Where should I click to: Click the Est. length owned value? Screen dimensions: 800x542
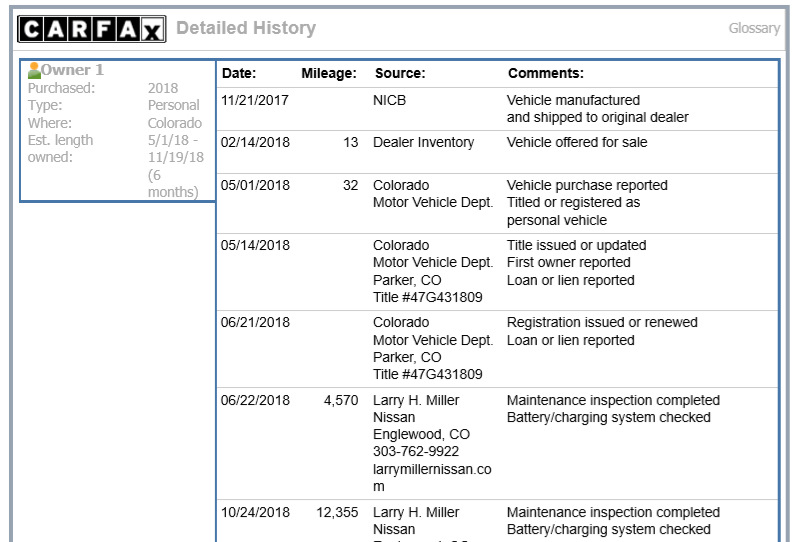pos(176,166)
